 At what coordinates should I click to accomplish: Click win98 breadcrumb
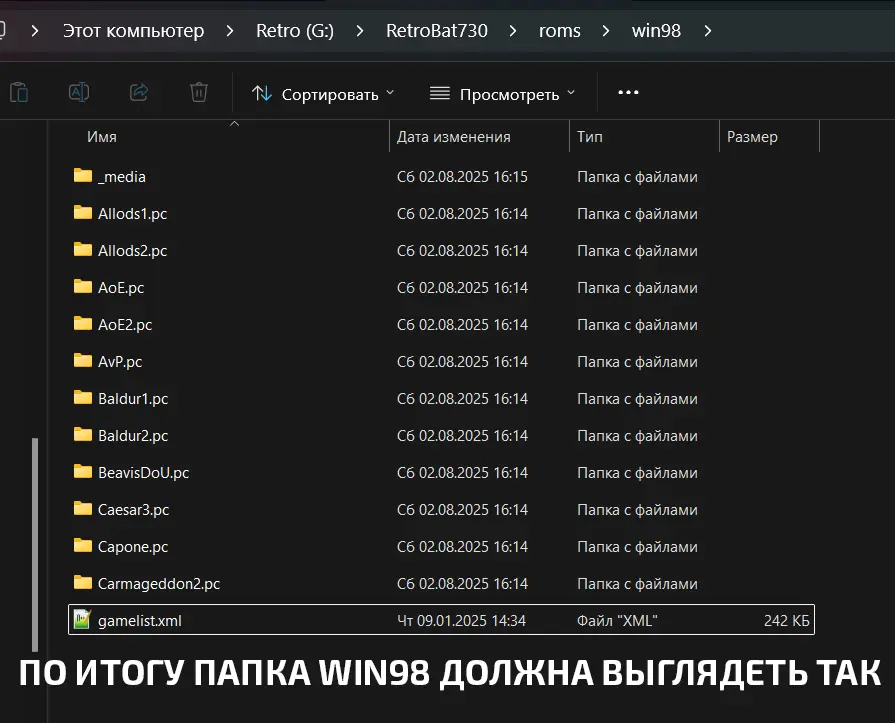[x=656, y=30]
